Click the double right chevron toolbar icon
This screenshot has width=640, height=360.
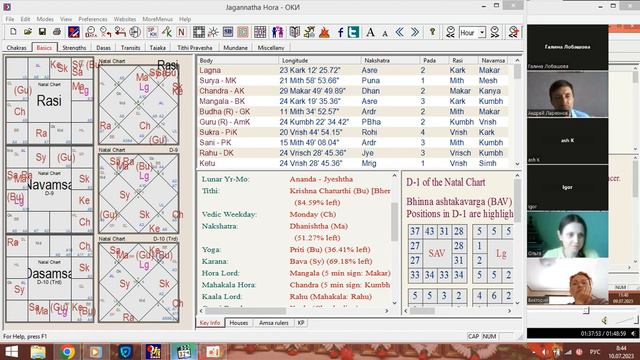click(415, 32)
